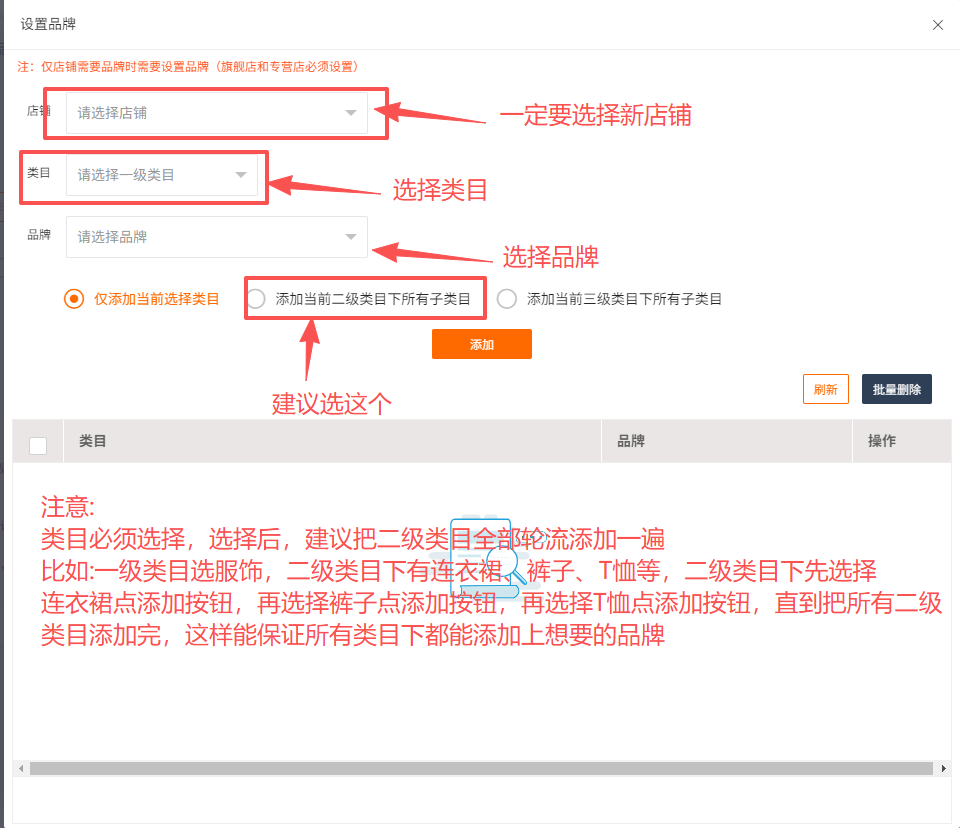960x828 pixels.
Task: Select 添加当前三级类目下所有子类目 radio option
Action: [x=507, y=299]
